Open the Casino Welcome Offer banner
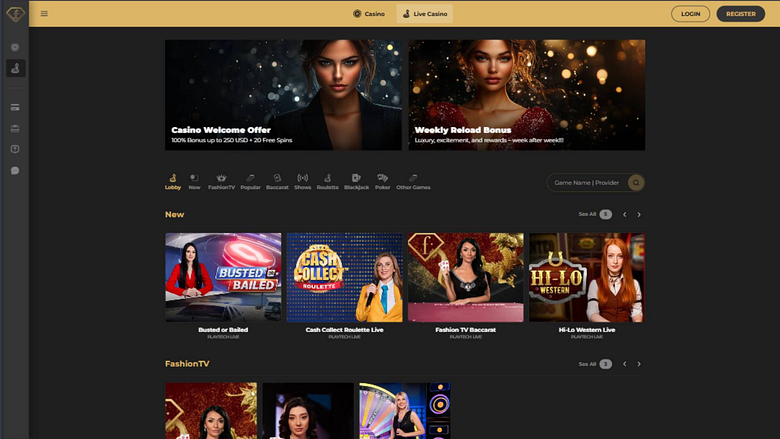 click(x=284, y=95)
